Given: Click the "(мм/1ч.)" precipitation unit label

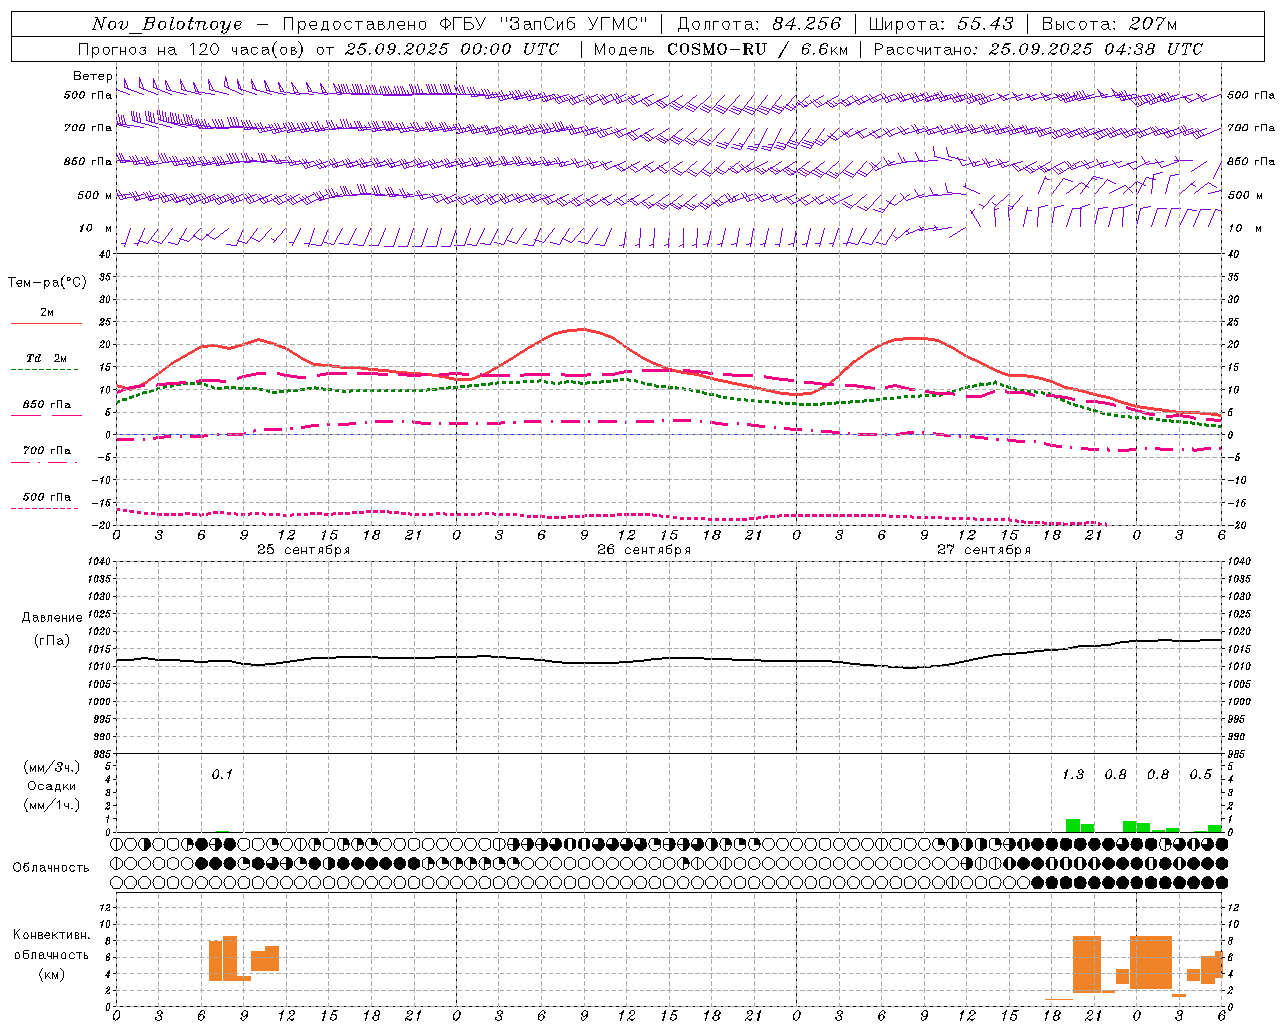Looking at the screenshot, I should (x=52, y=805).
